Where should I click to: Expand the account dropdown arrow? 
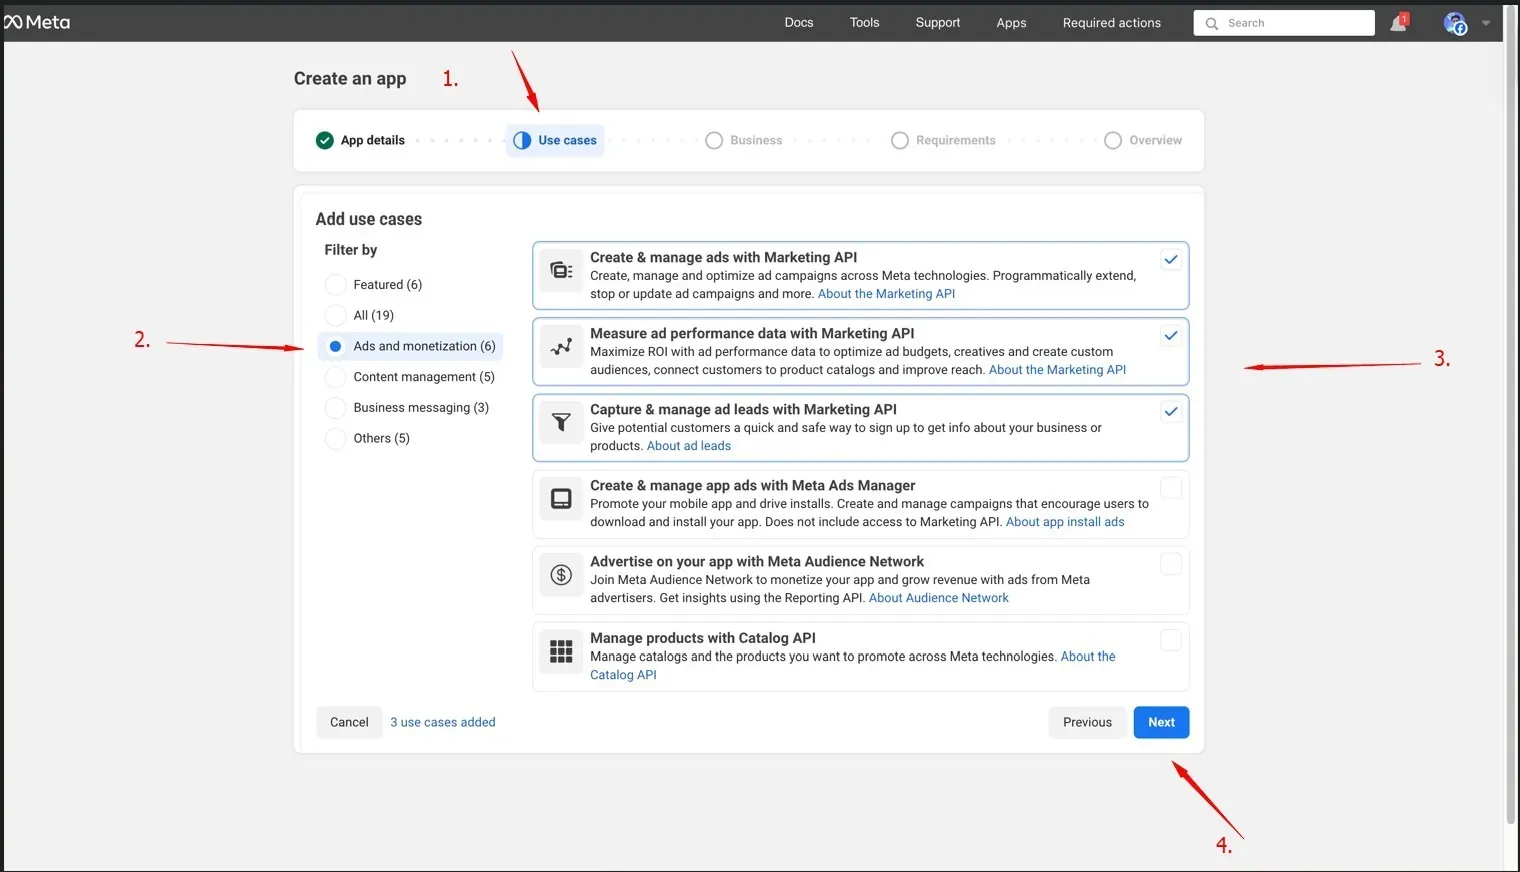(x=1486, y=23)
